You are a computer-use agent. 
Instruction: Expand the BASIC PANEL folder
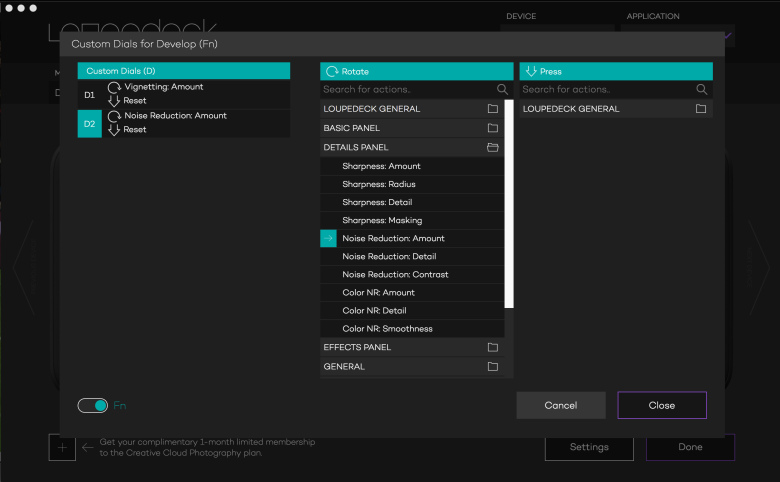(x=492, y=128)
